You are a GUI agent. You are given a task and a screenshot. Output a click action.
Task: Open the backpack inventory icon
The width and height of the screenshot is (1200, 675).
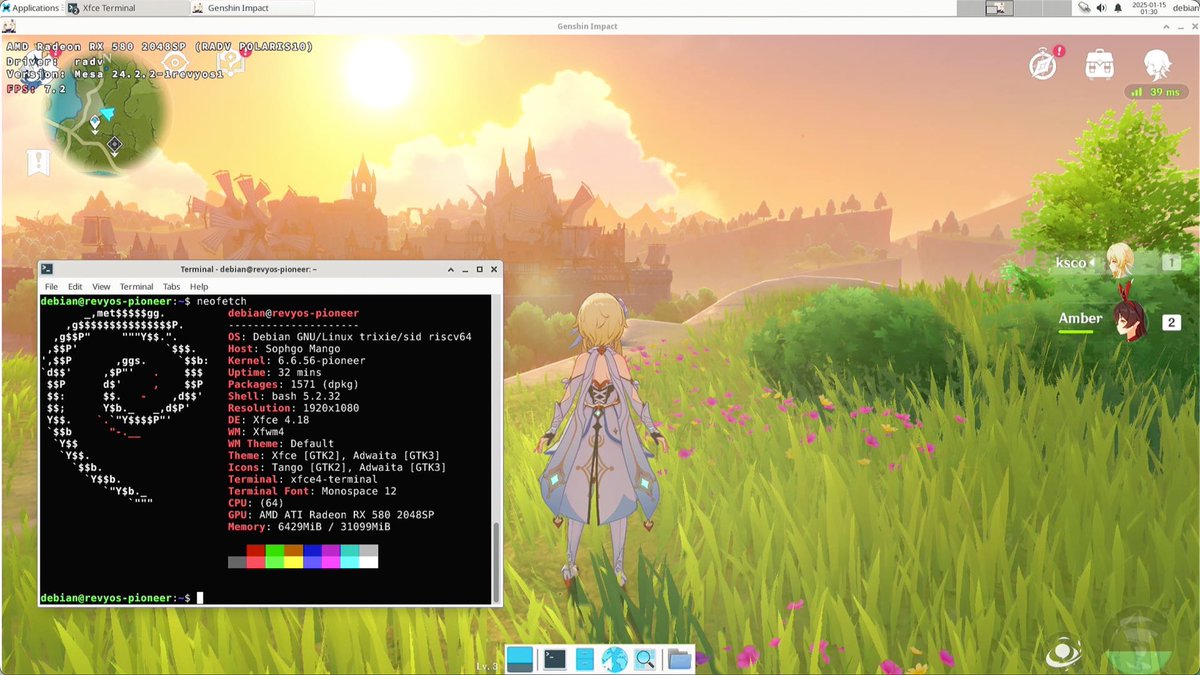(x=1100, y=65)
